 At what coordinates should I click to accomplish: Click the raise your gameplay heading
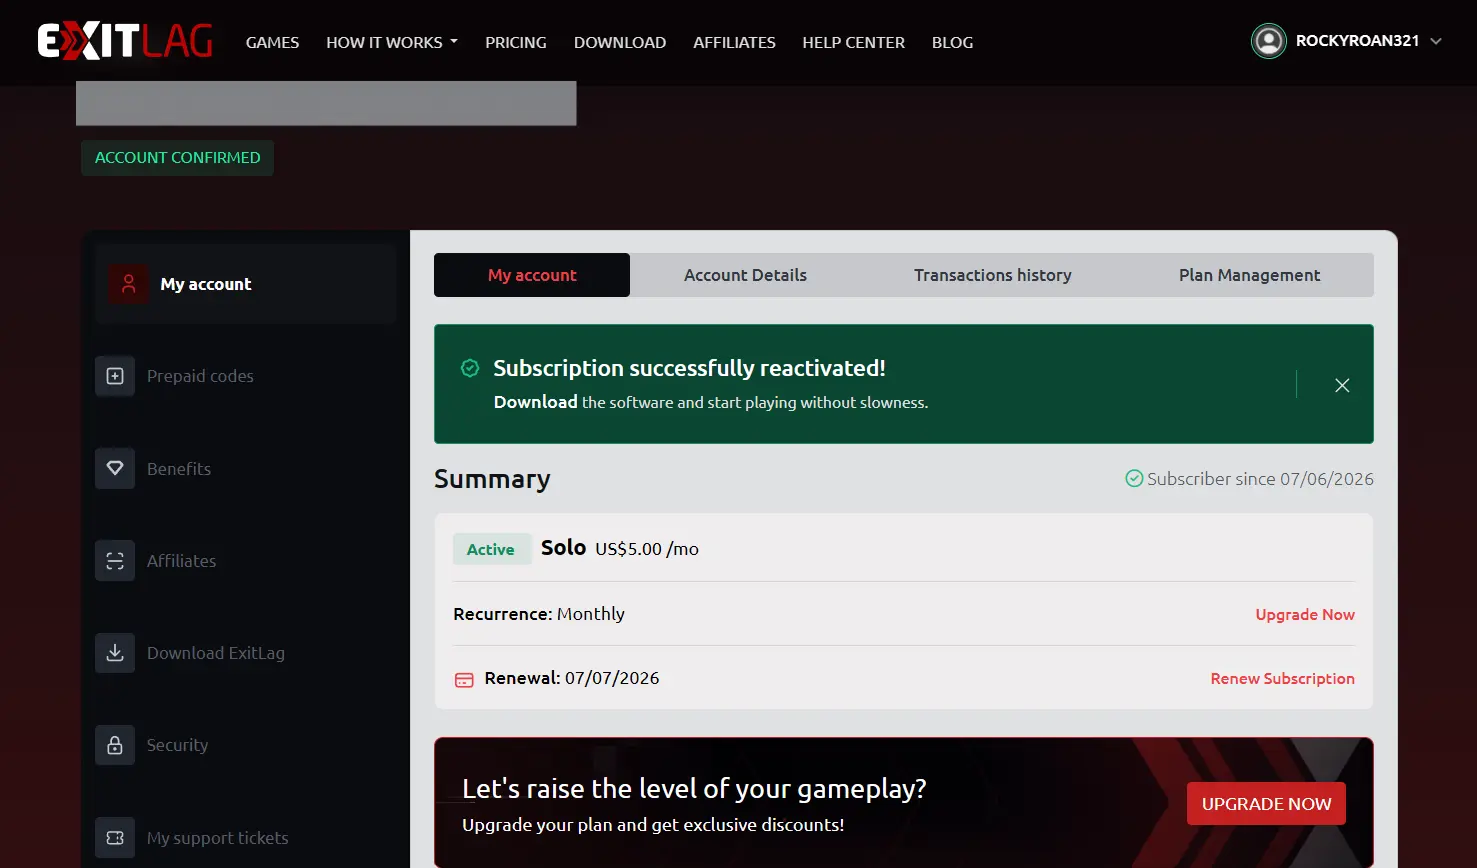point(694,789)
